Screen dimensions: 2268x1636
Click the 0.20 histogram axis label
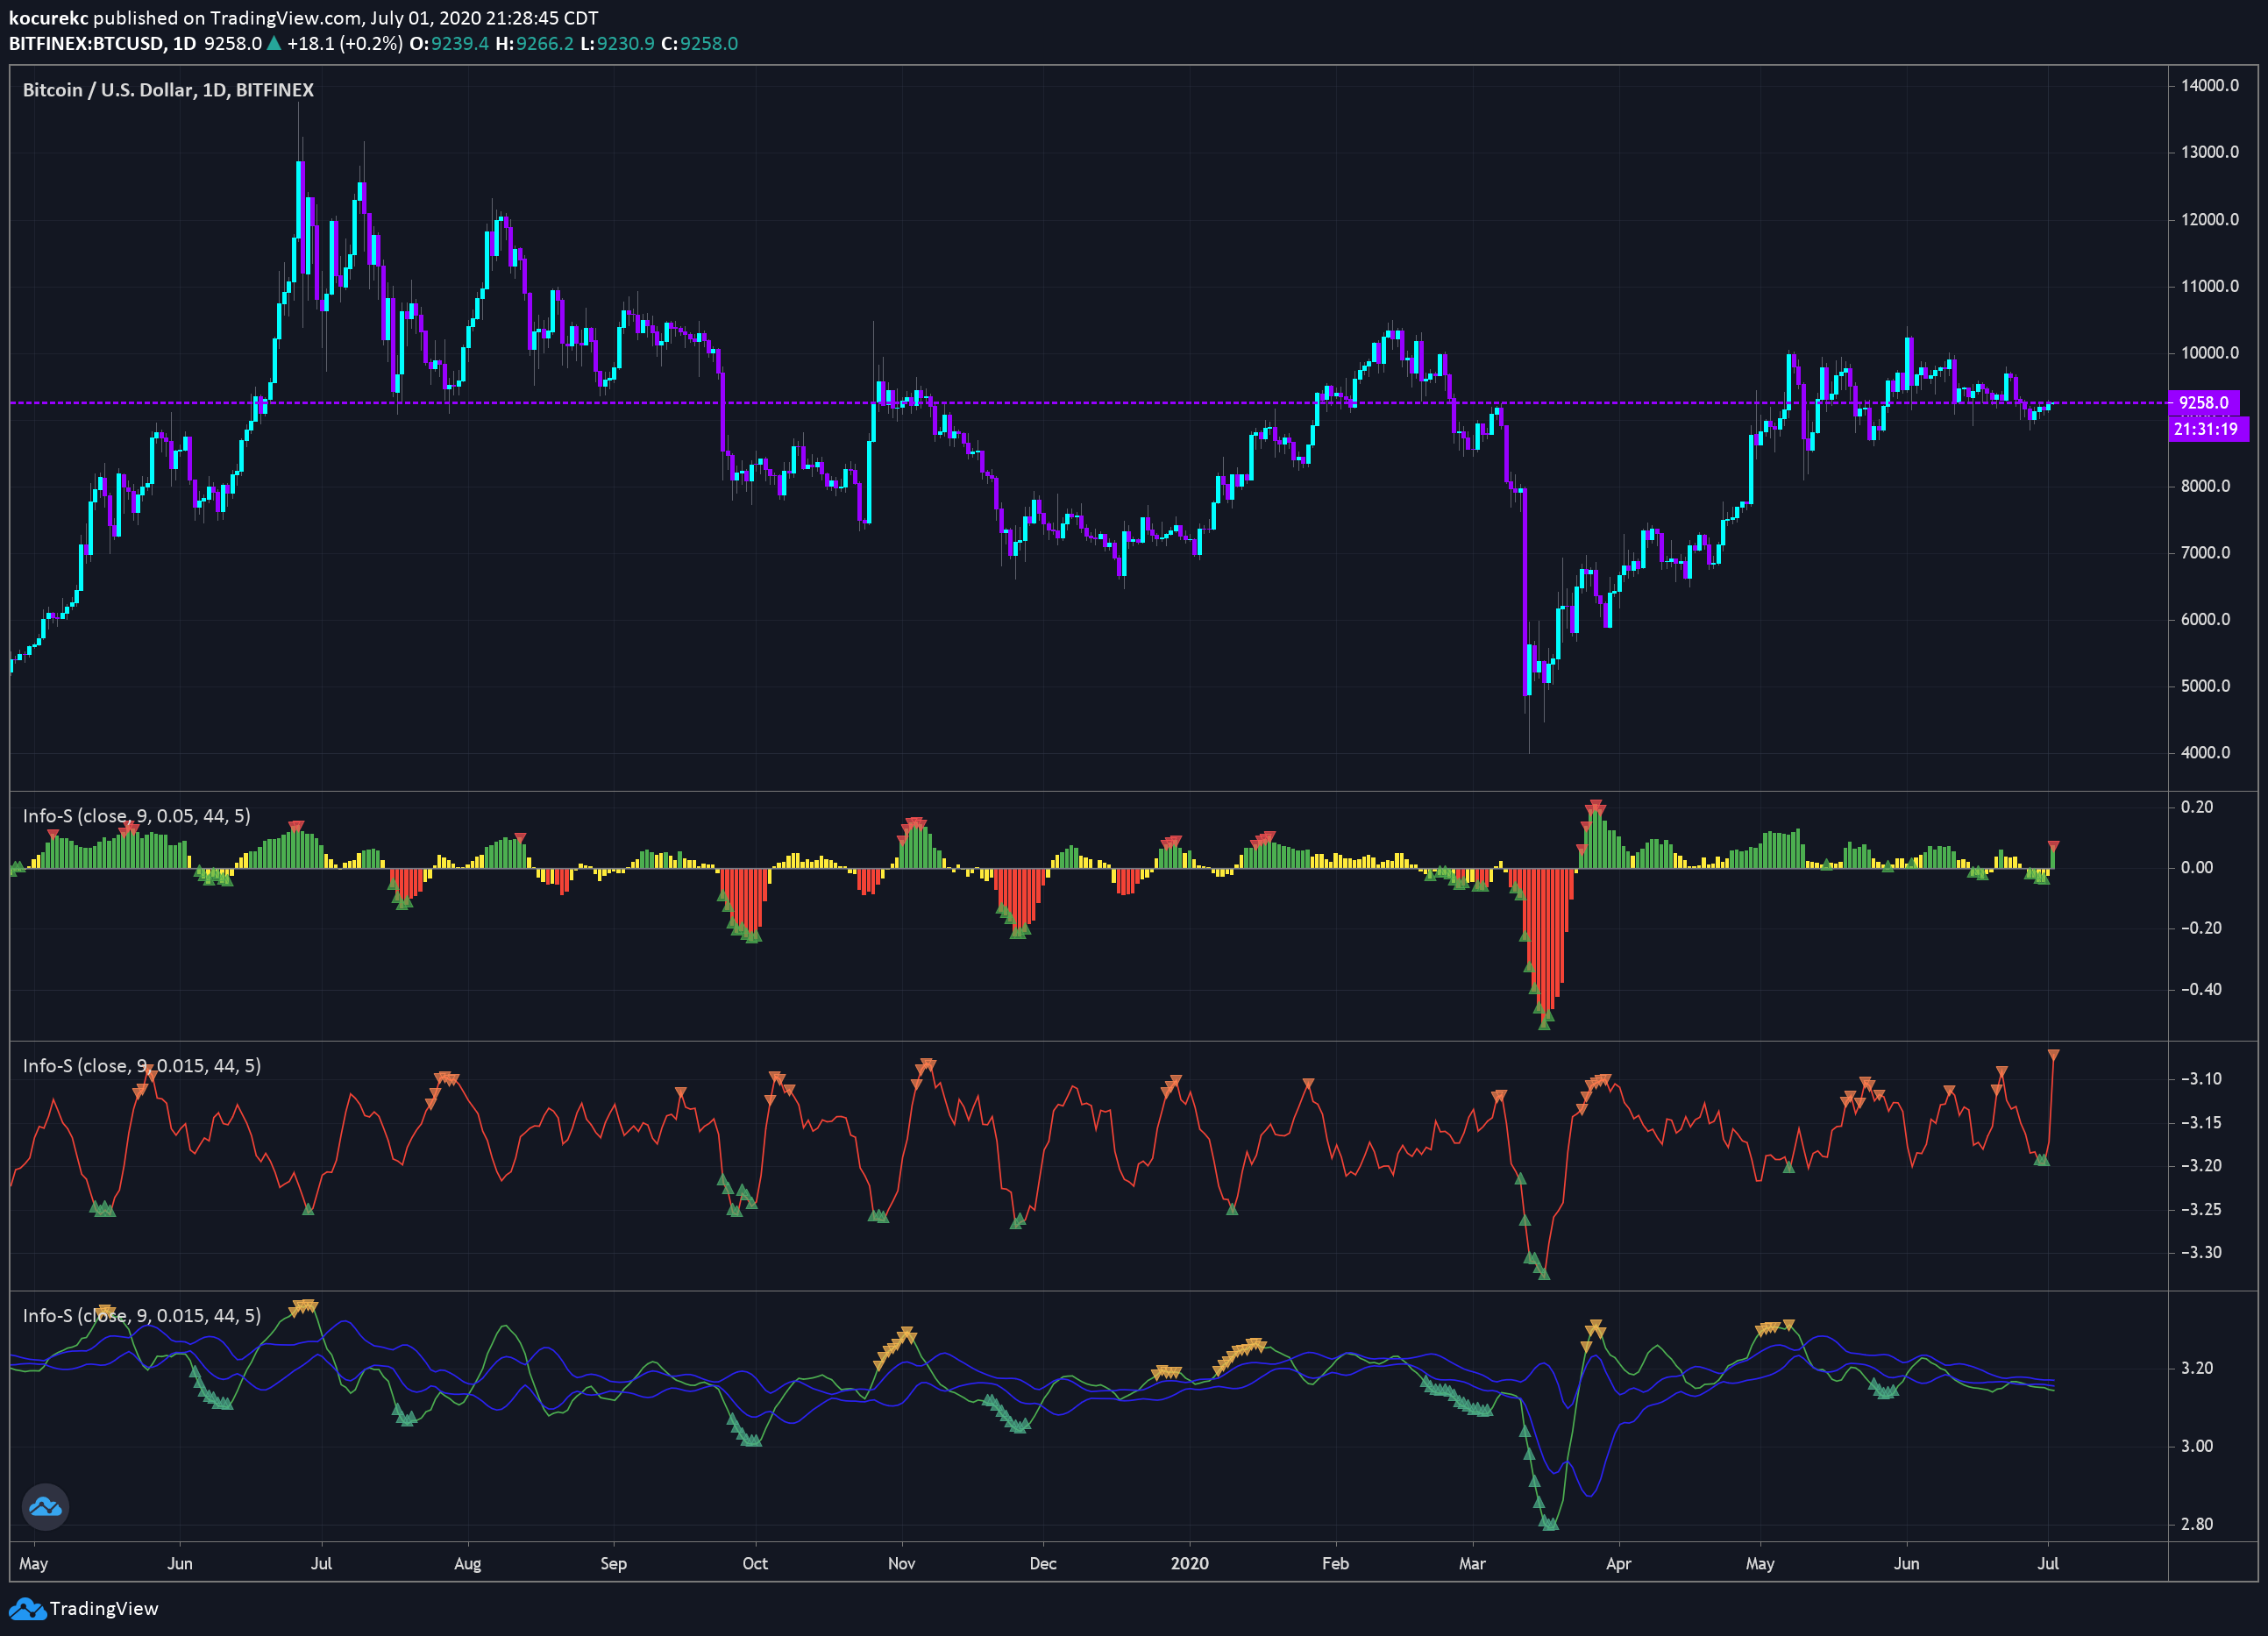2197,807
